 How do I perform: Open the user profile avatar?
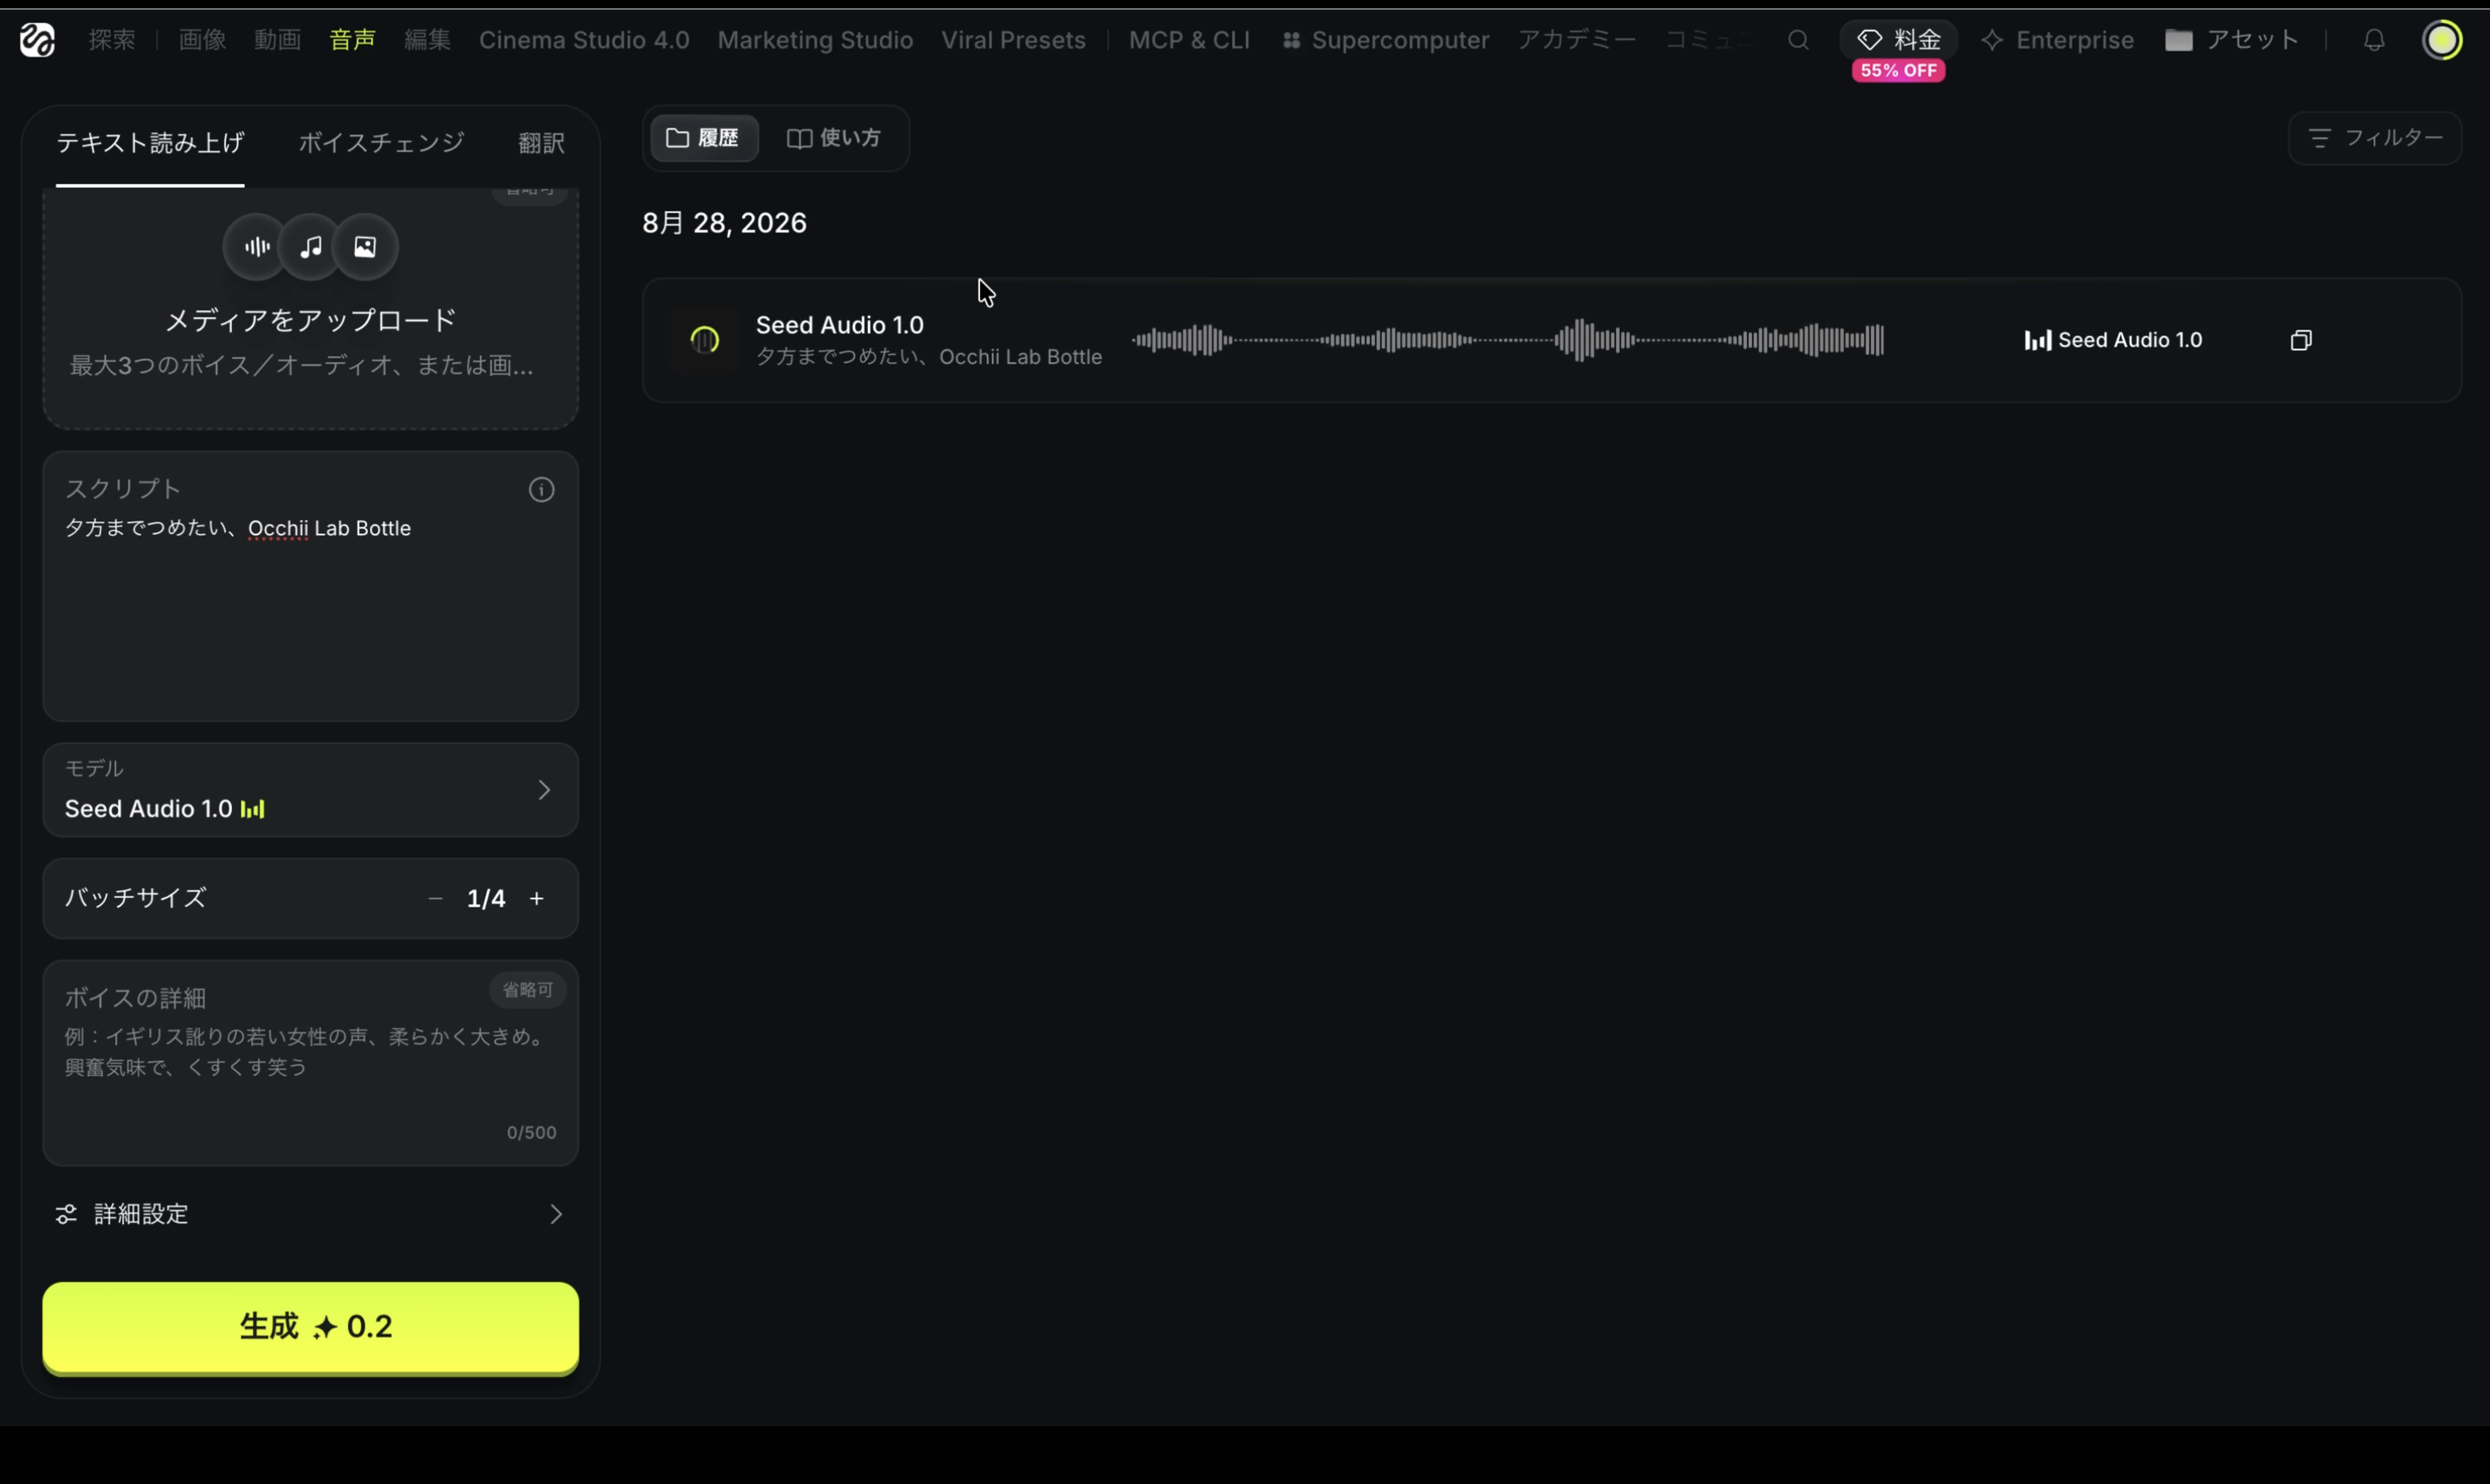tap(2442, 40)
